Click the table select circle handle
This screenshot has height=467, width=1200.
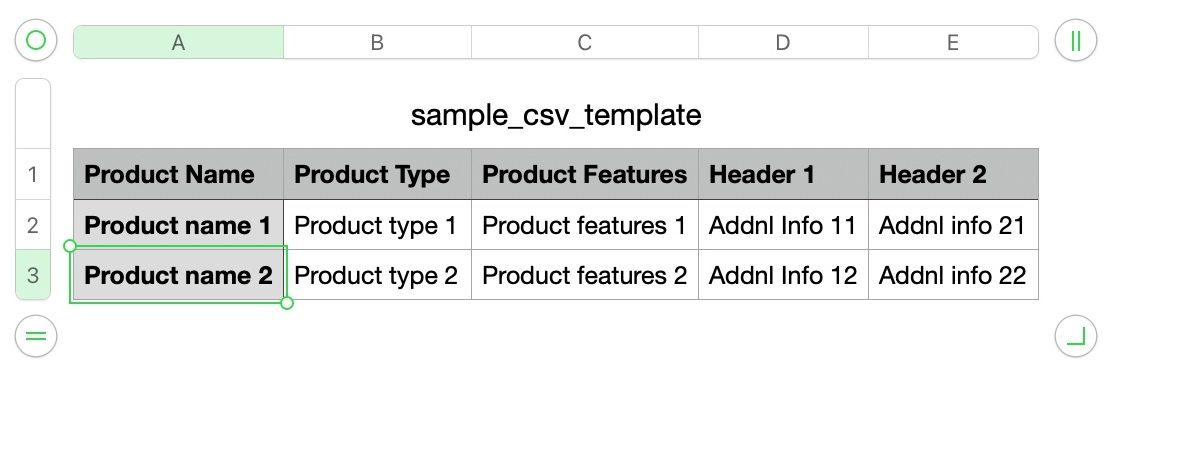coord(36,41)
